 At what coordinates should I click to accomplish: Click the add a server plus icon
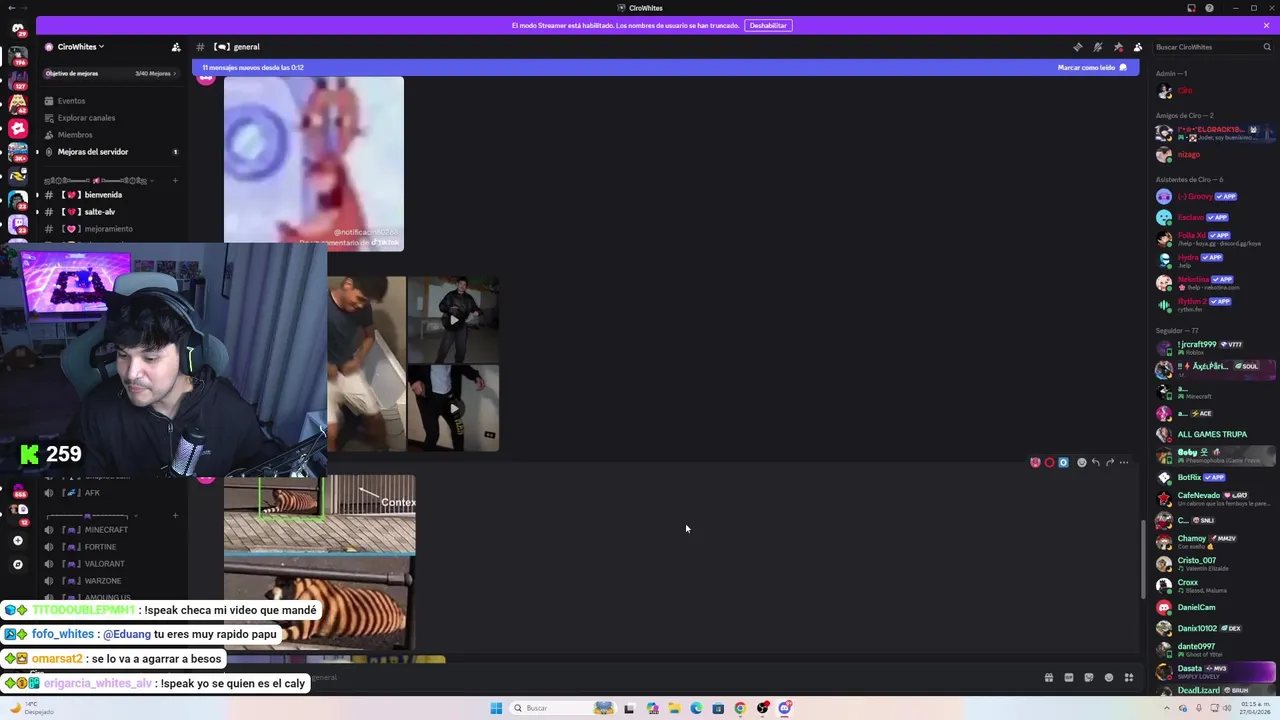17,541
